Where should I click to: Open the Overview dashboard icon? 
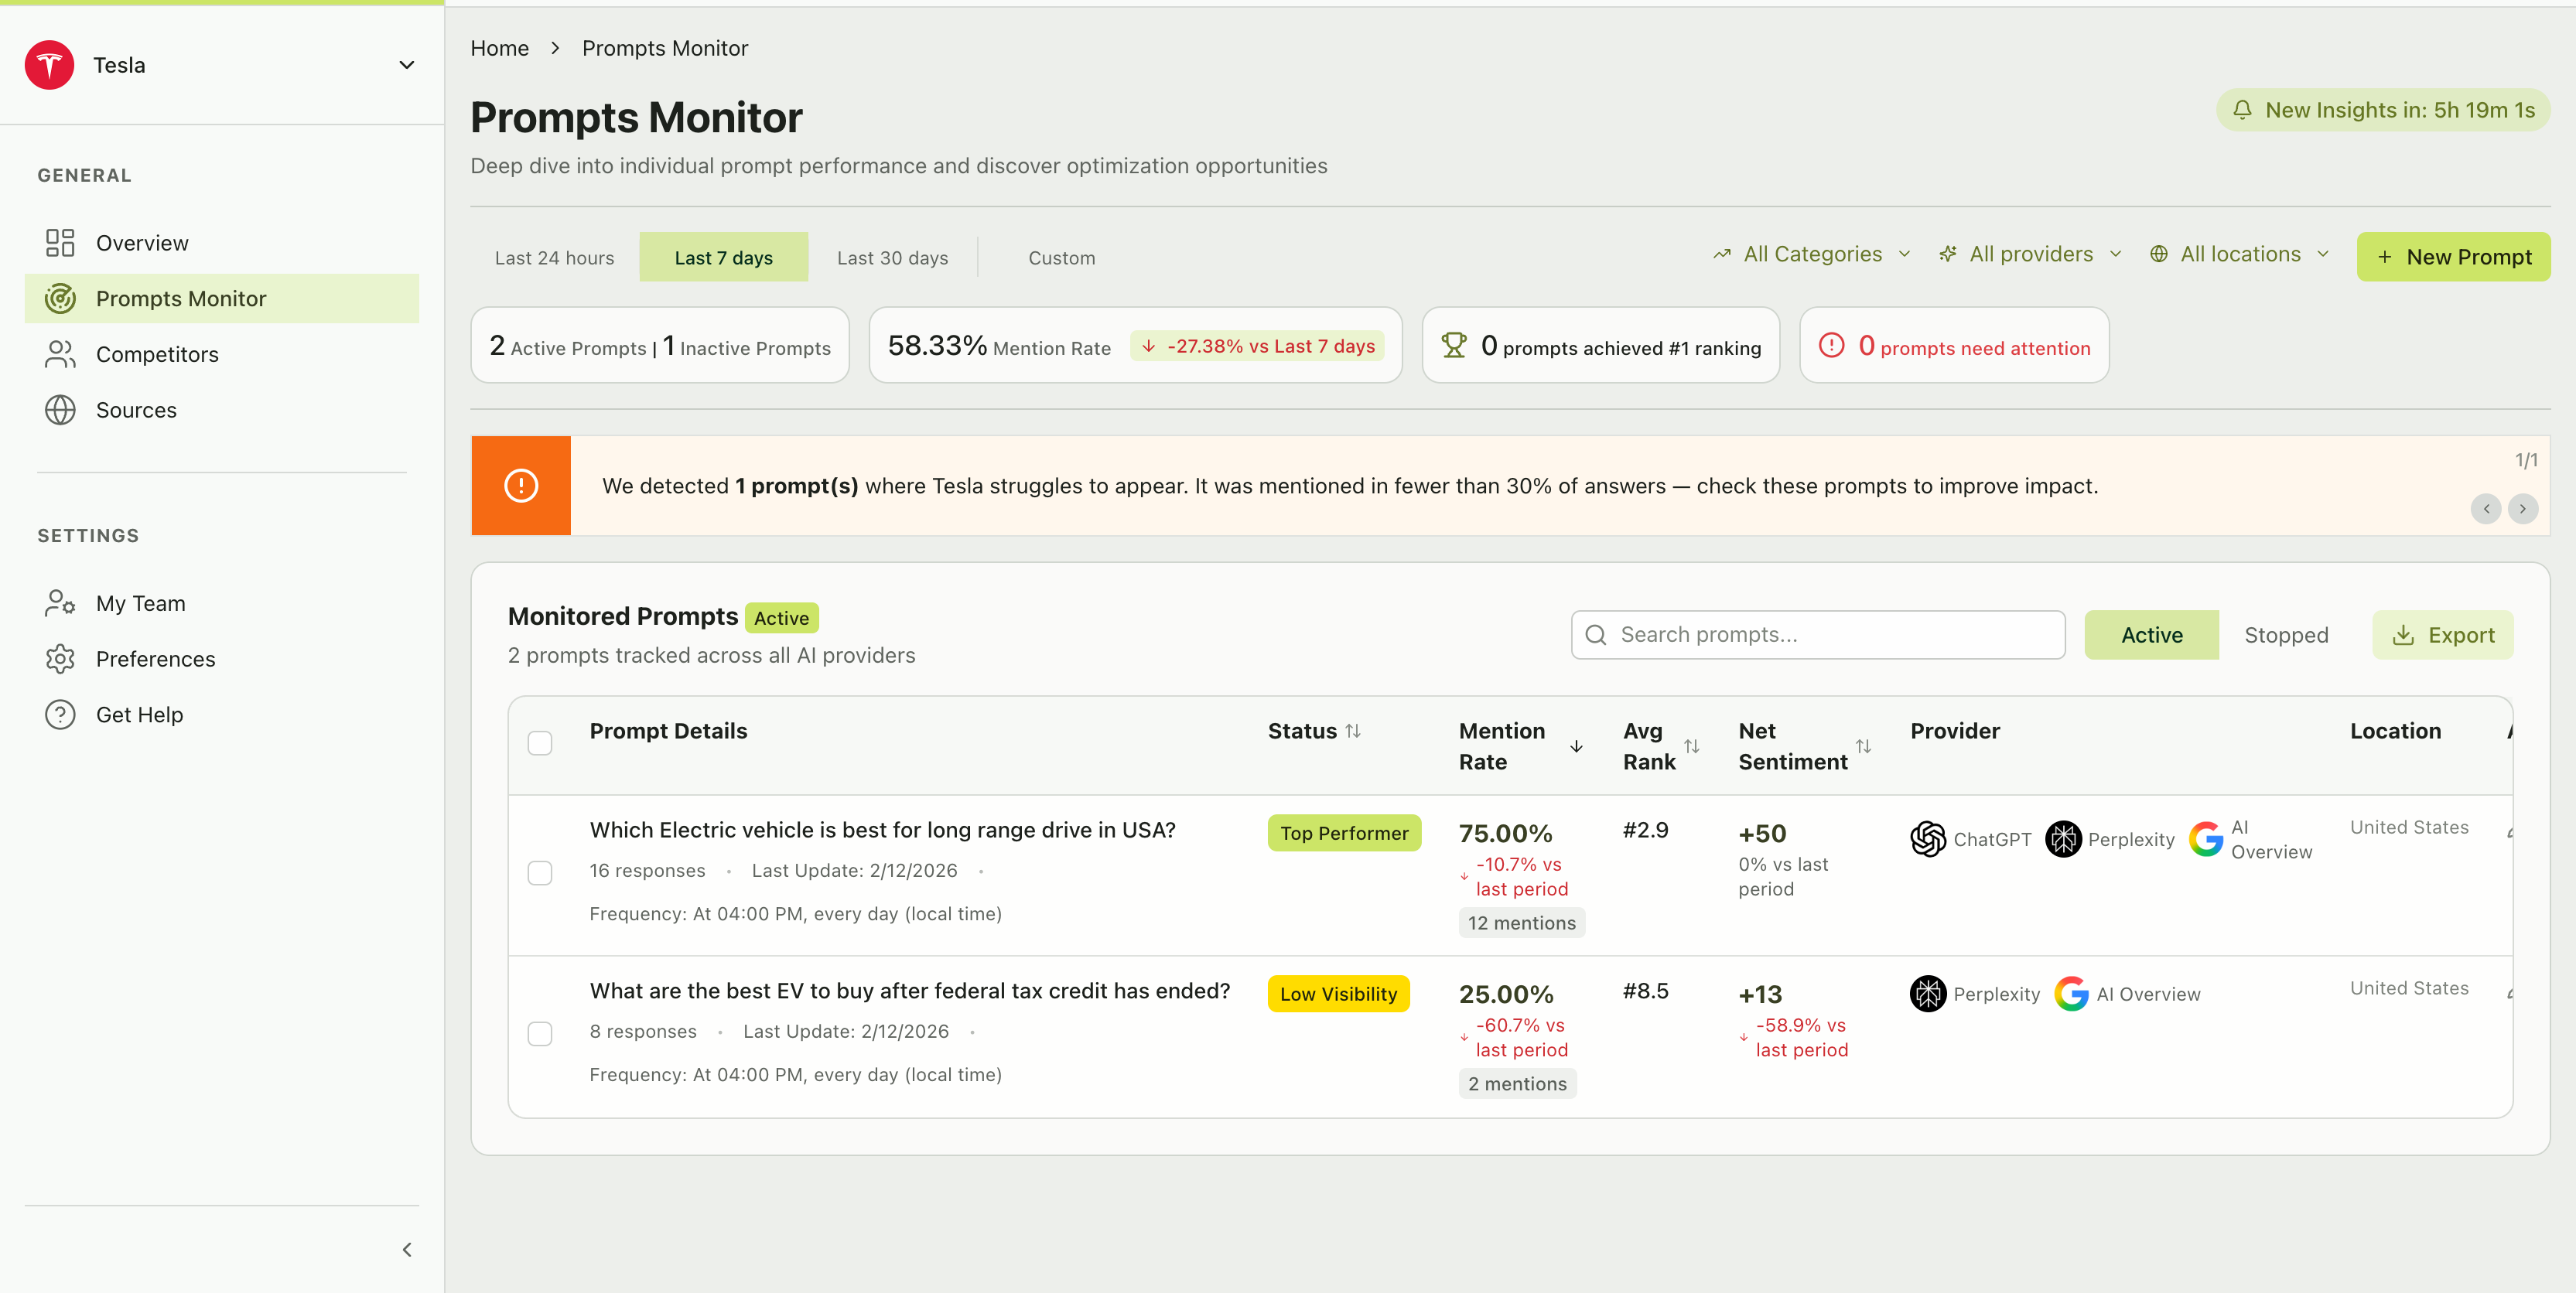[59, 242]
